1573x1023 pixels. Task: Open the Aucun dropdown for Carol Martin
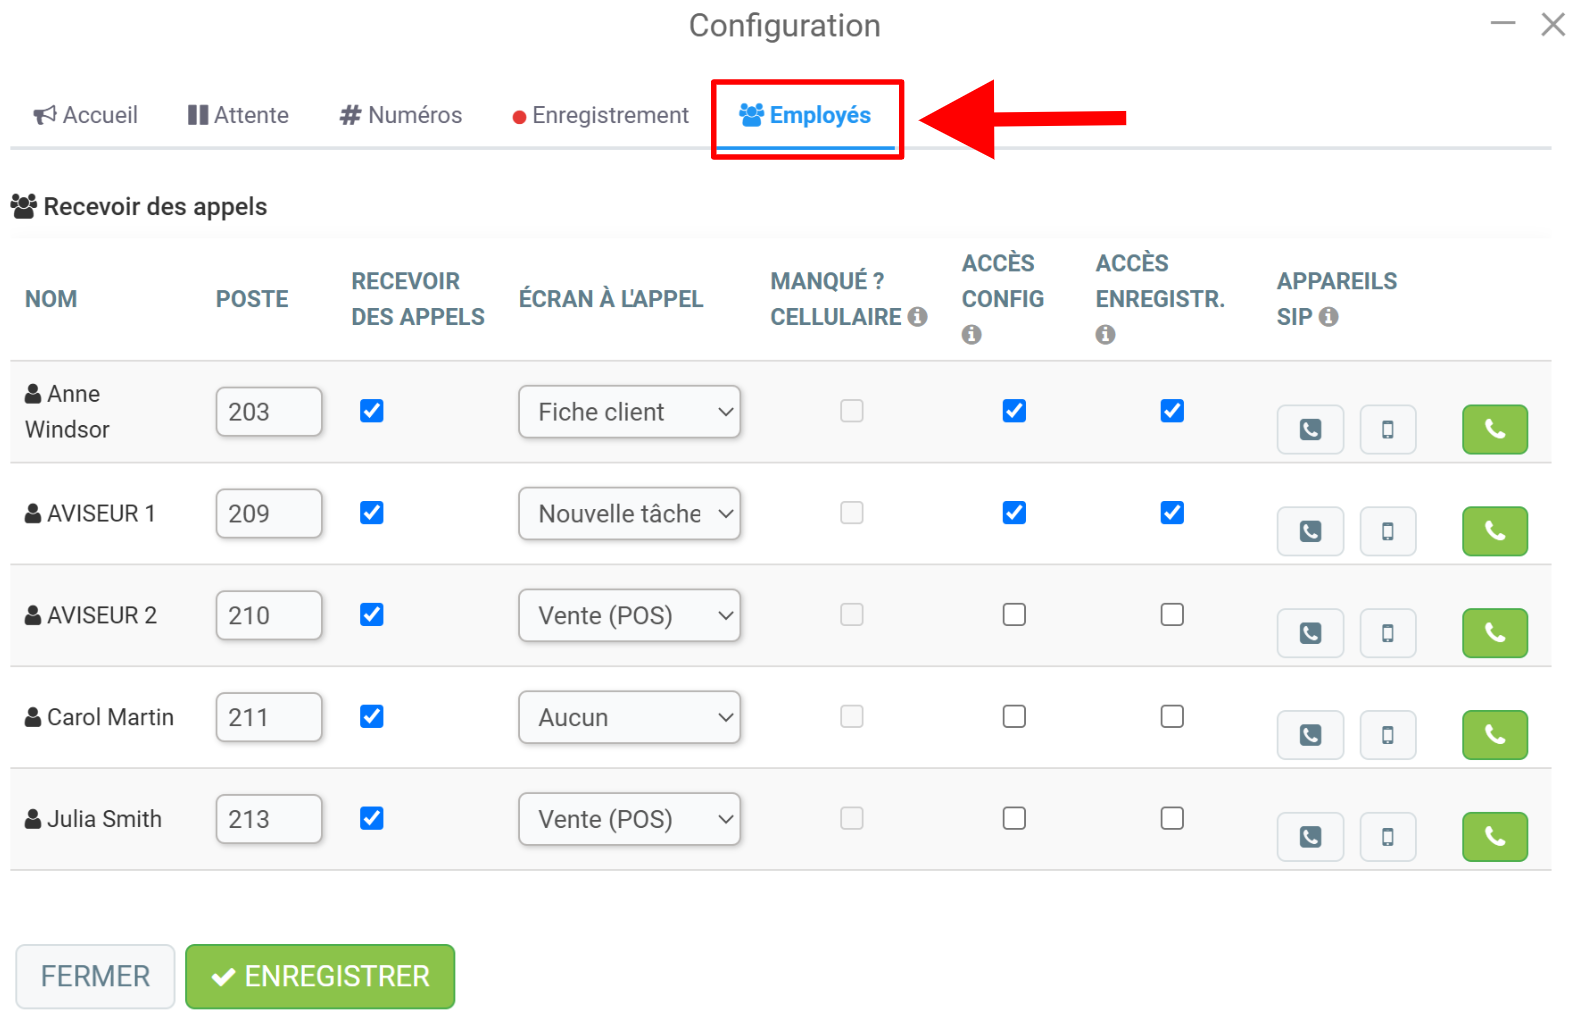tap(629, 718)
